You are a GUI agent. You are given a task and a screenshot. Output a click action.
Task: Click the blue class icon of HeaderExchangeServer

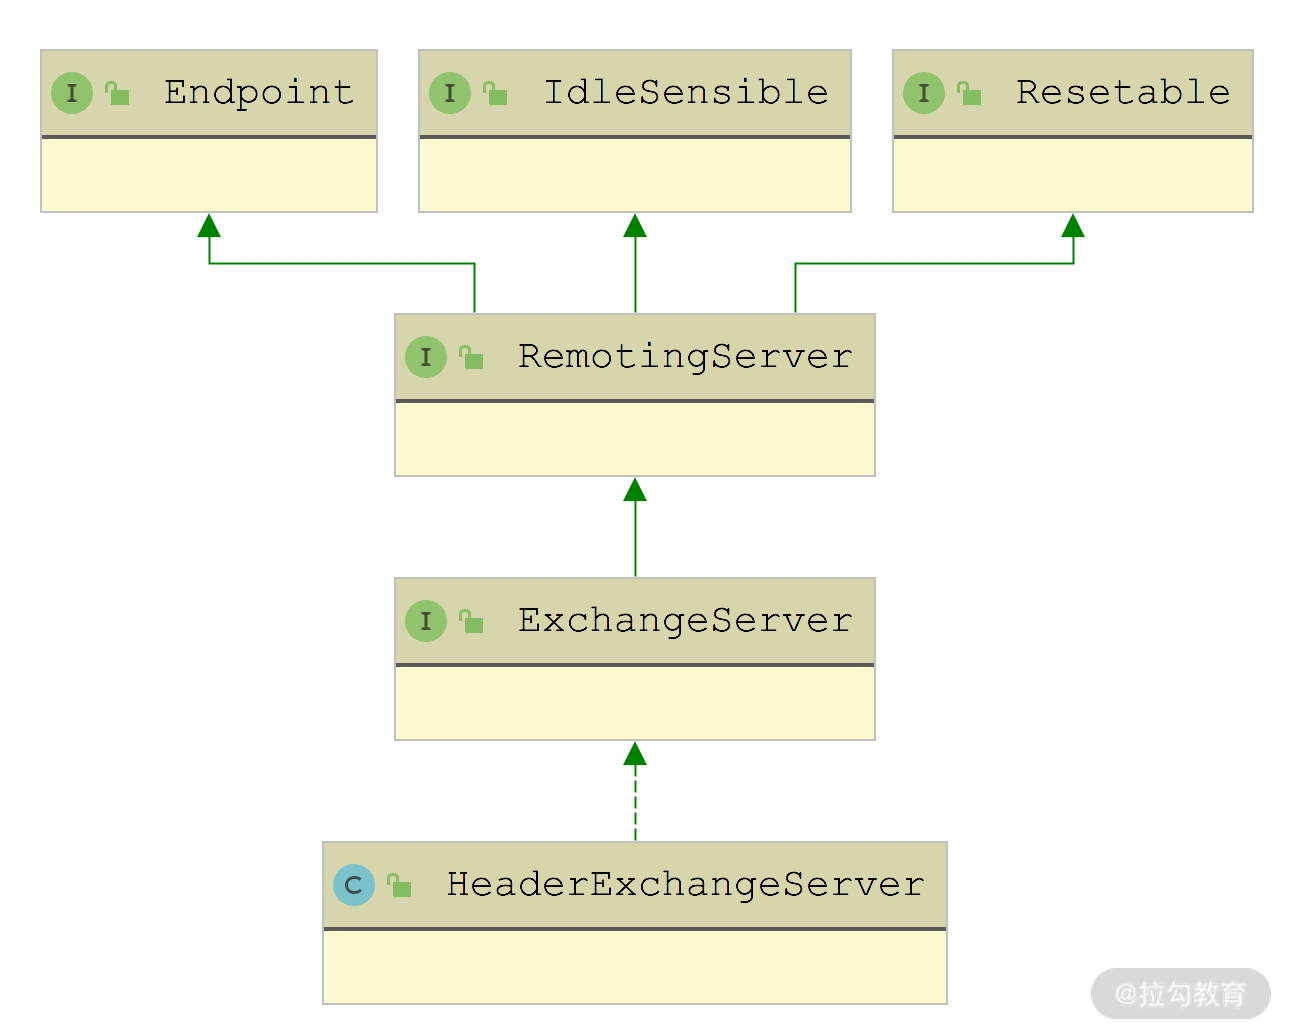tap(354, 885)
